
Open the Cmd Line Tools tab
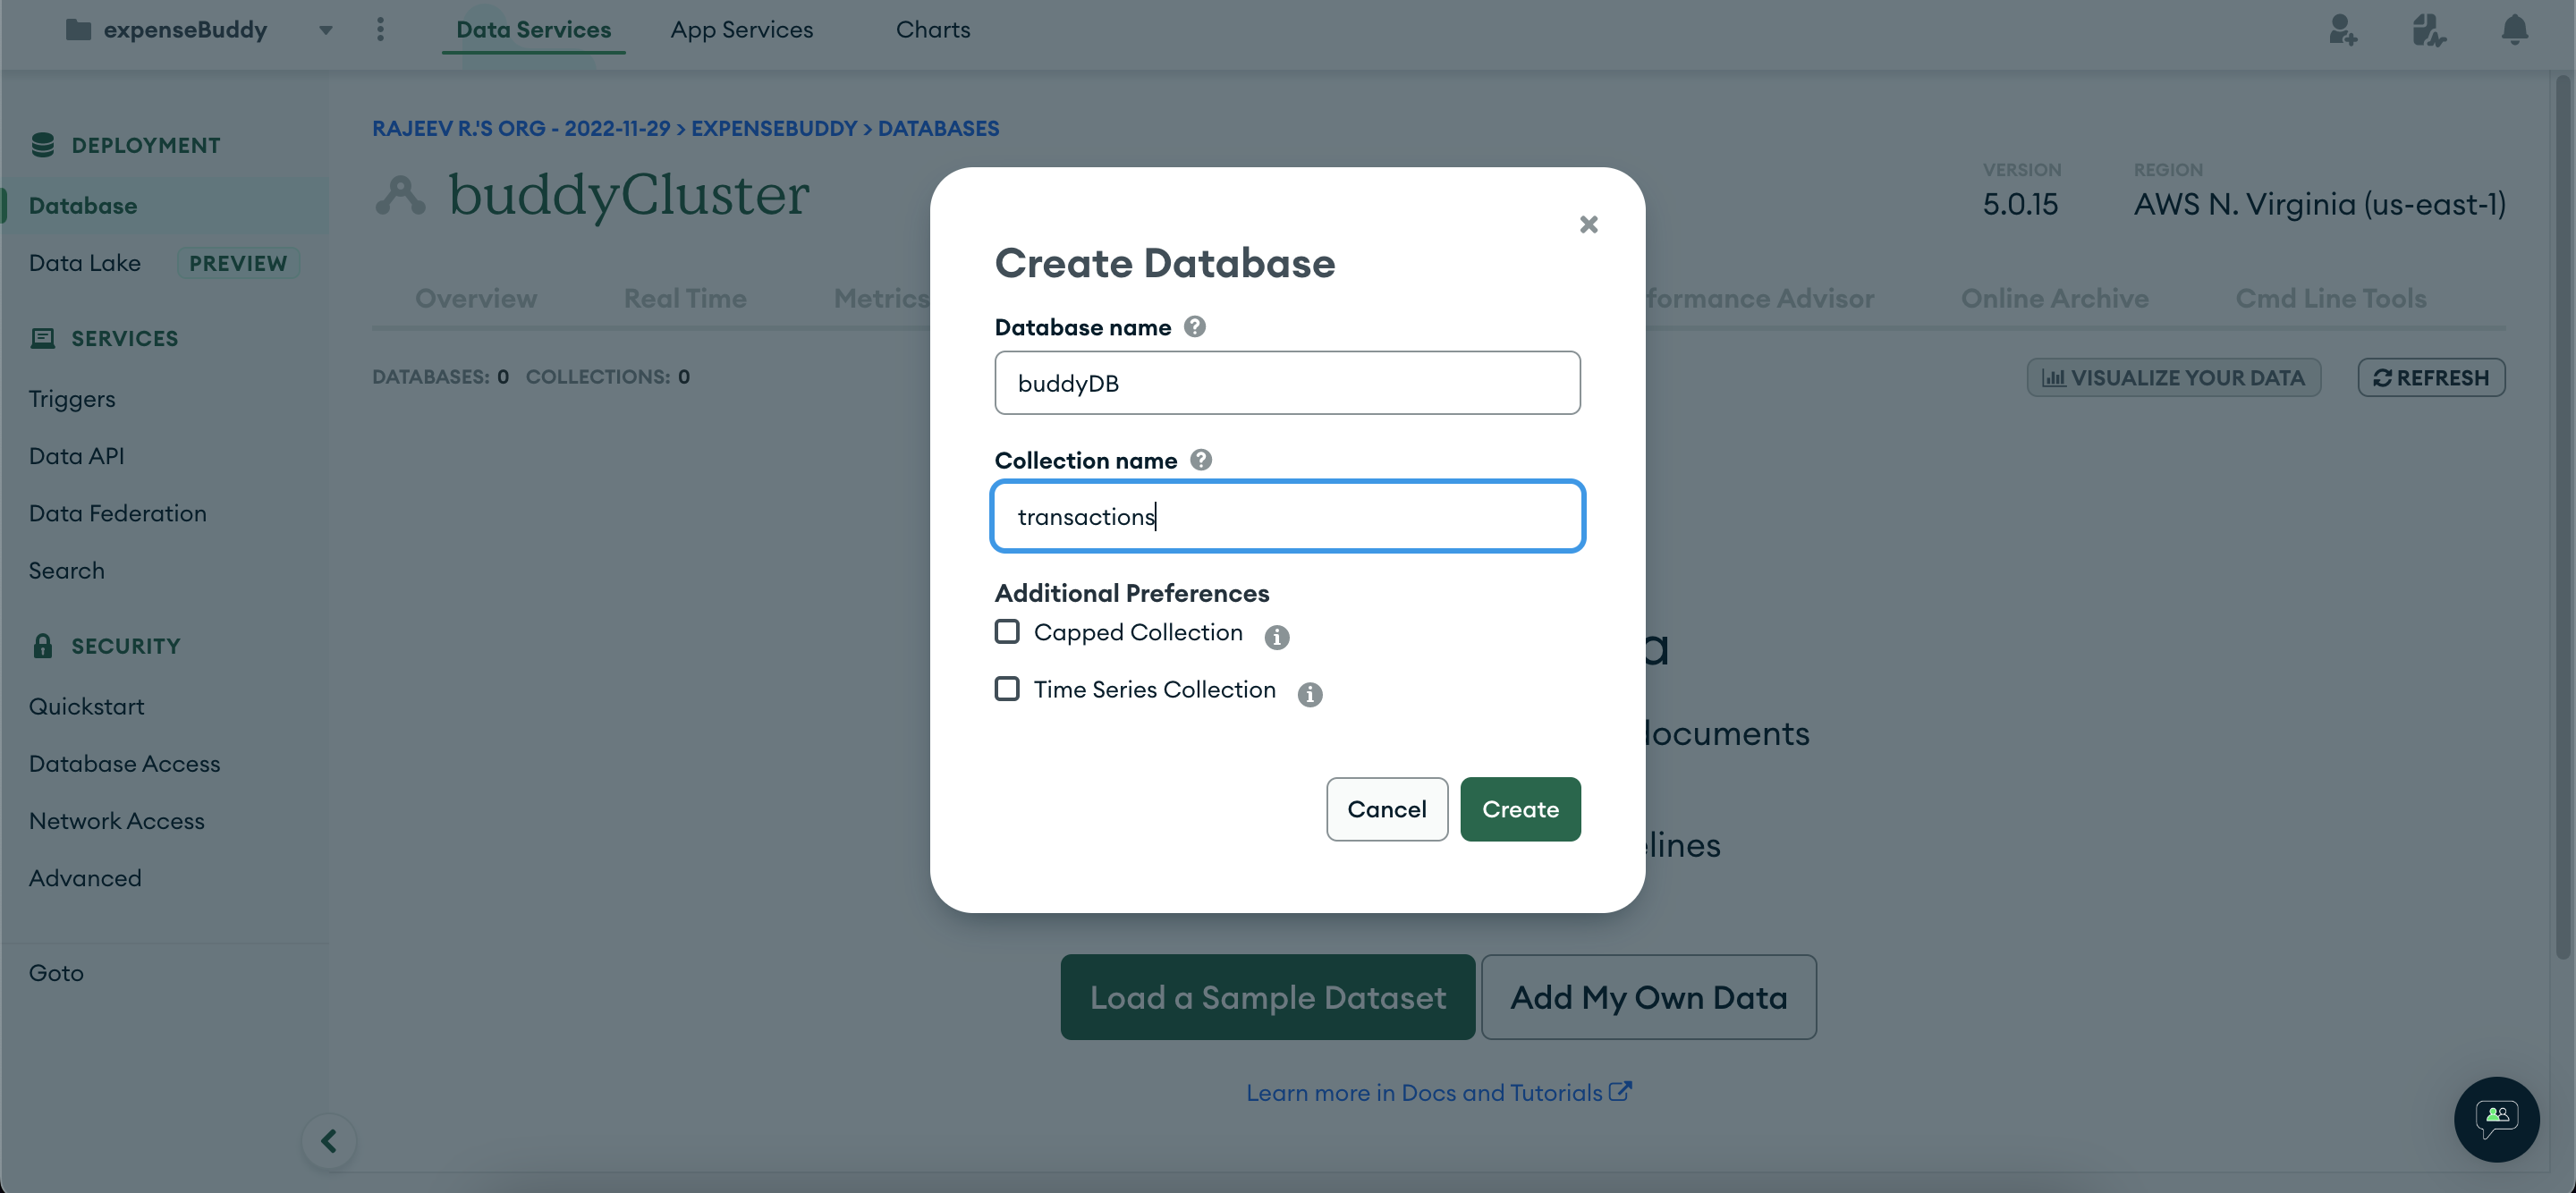pos(2330,298)
